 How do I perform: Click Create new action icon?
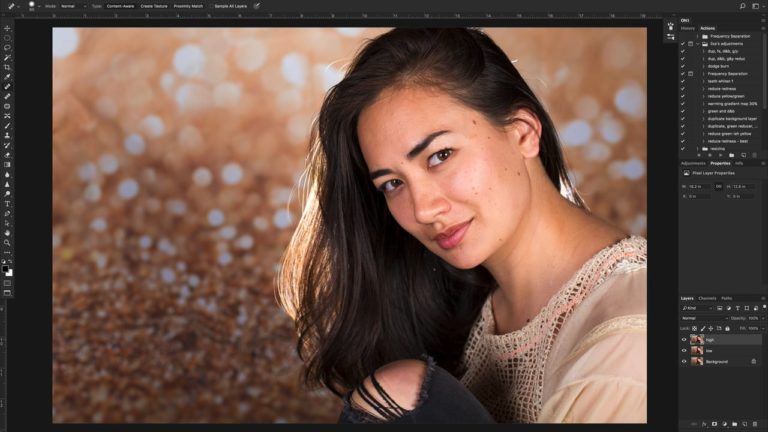pos(744,155)
